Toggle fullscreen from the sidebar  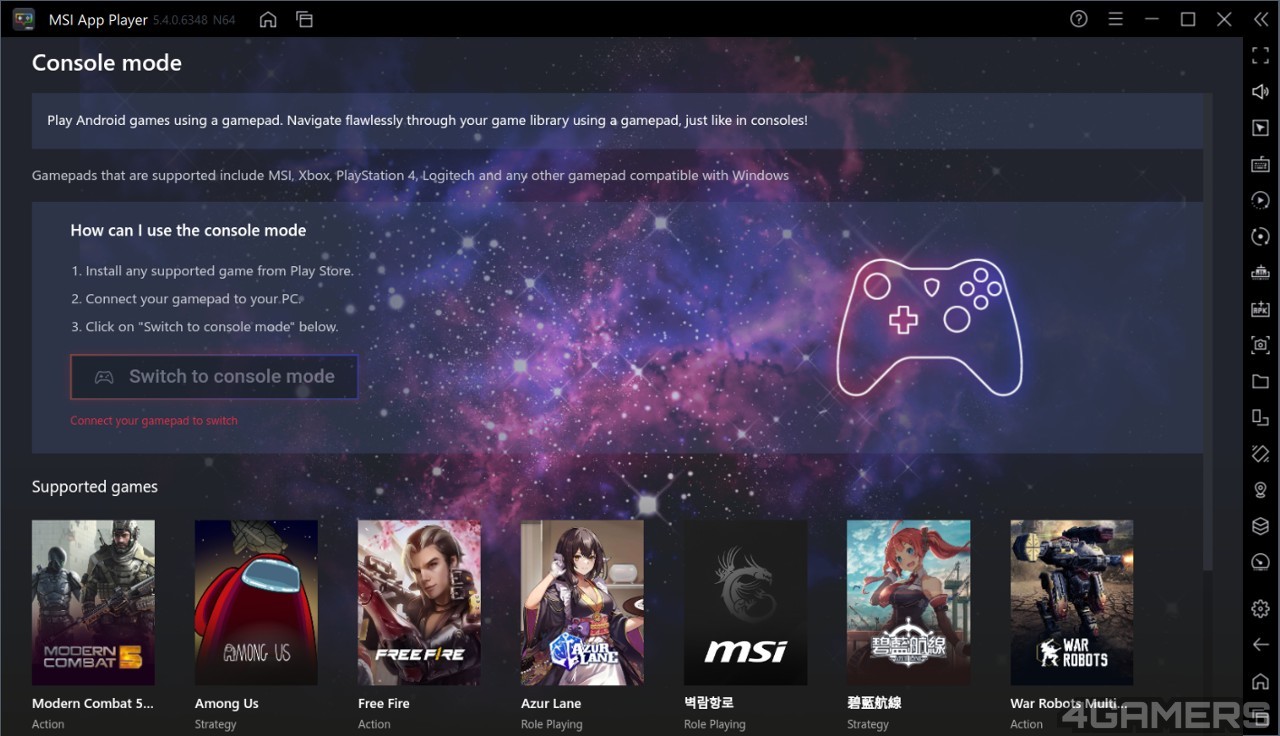[1260, 56]
